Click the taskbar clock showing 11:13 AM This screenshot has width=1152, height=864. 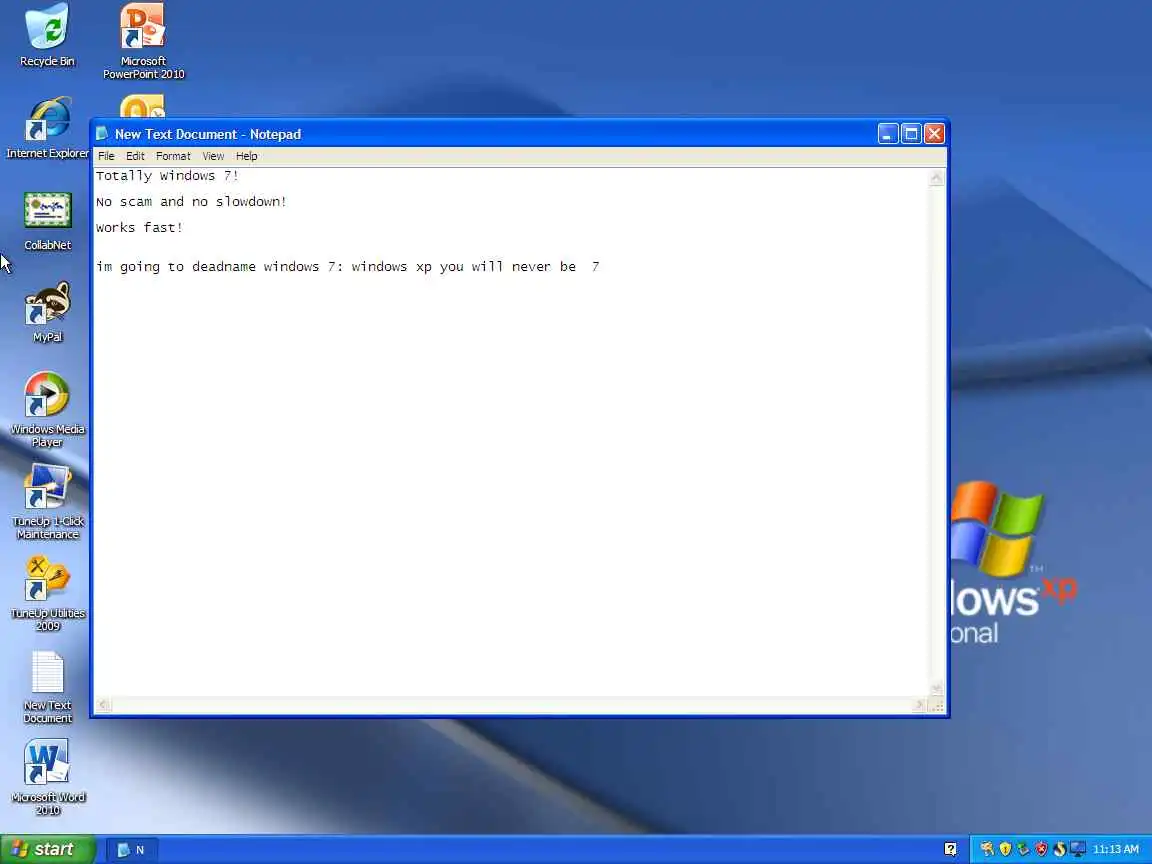[1115, 849]
